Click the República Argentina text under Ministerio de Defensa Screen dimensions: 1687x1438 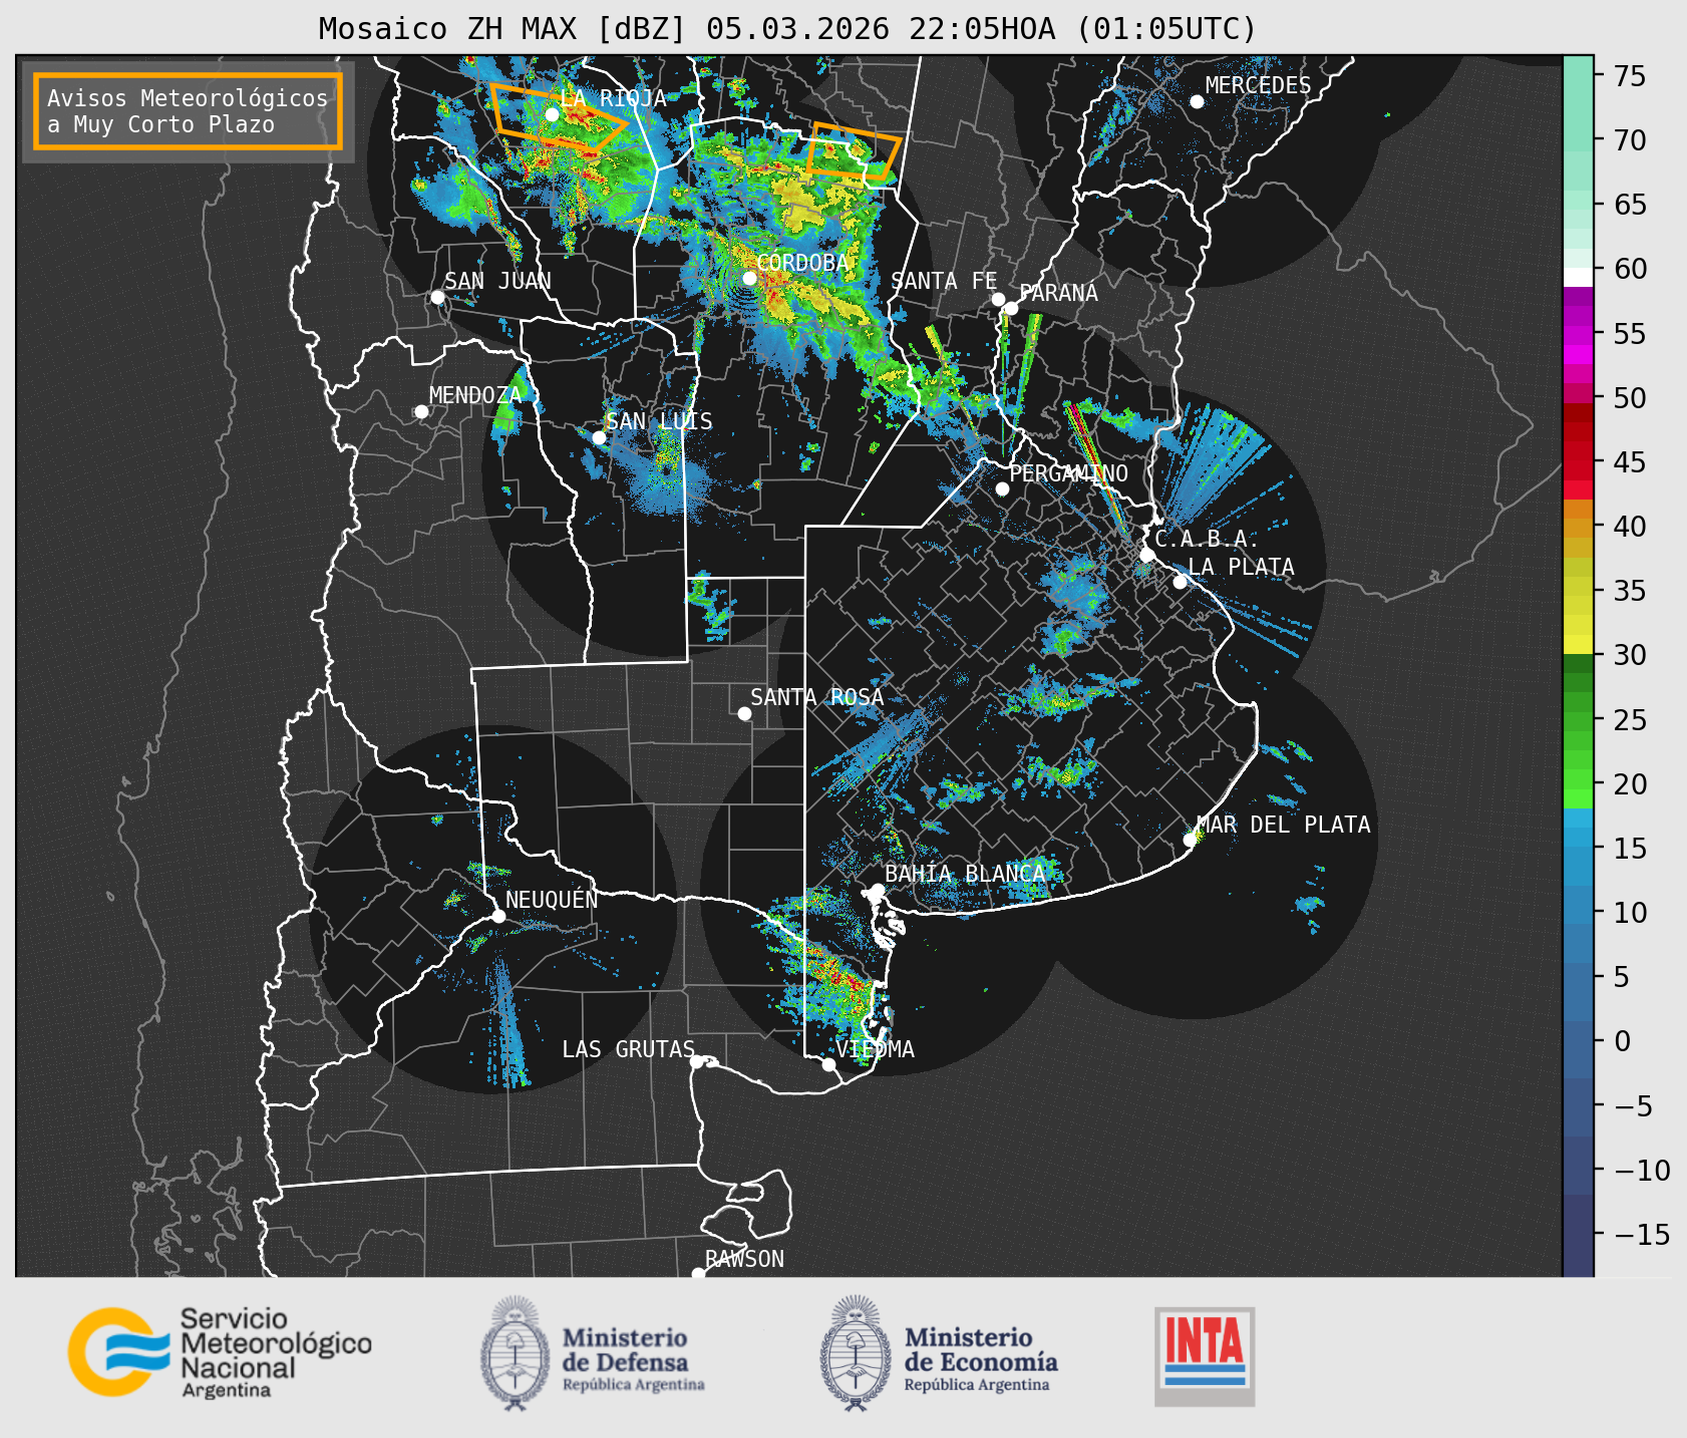pos(634,1385)
